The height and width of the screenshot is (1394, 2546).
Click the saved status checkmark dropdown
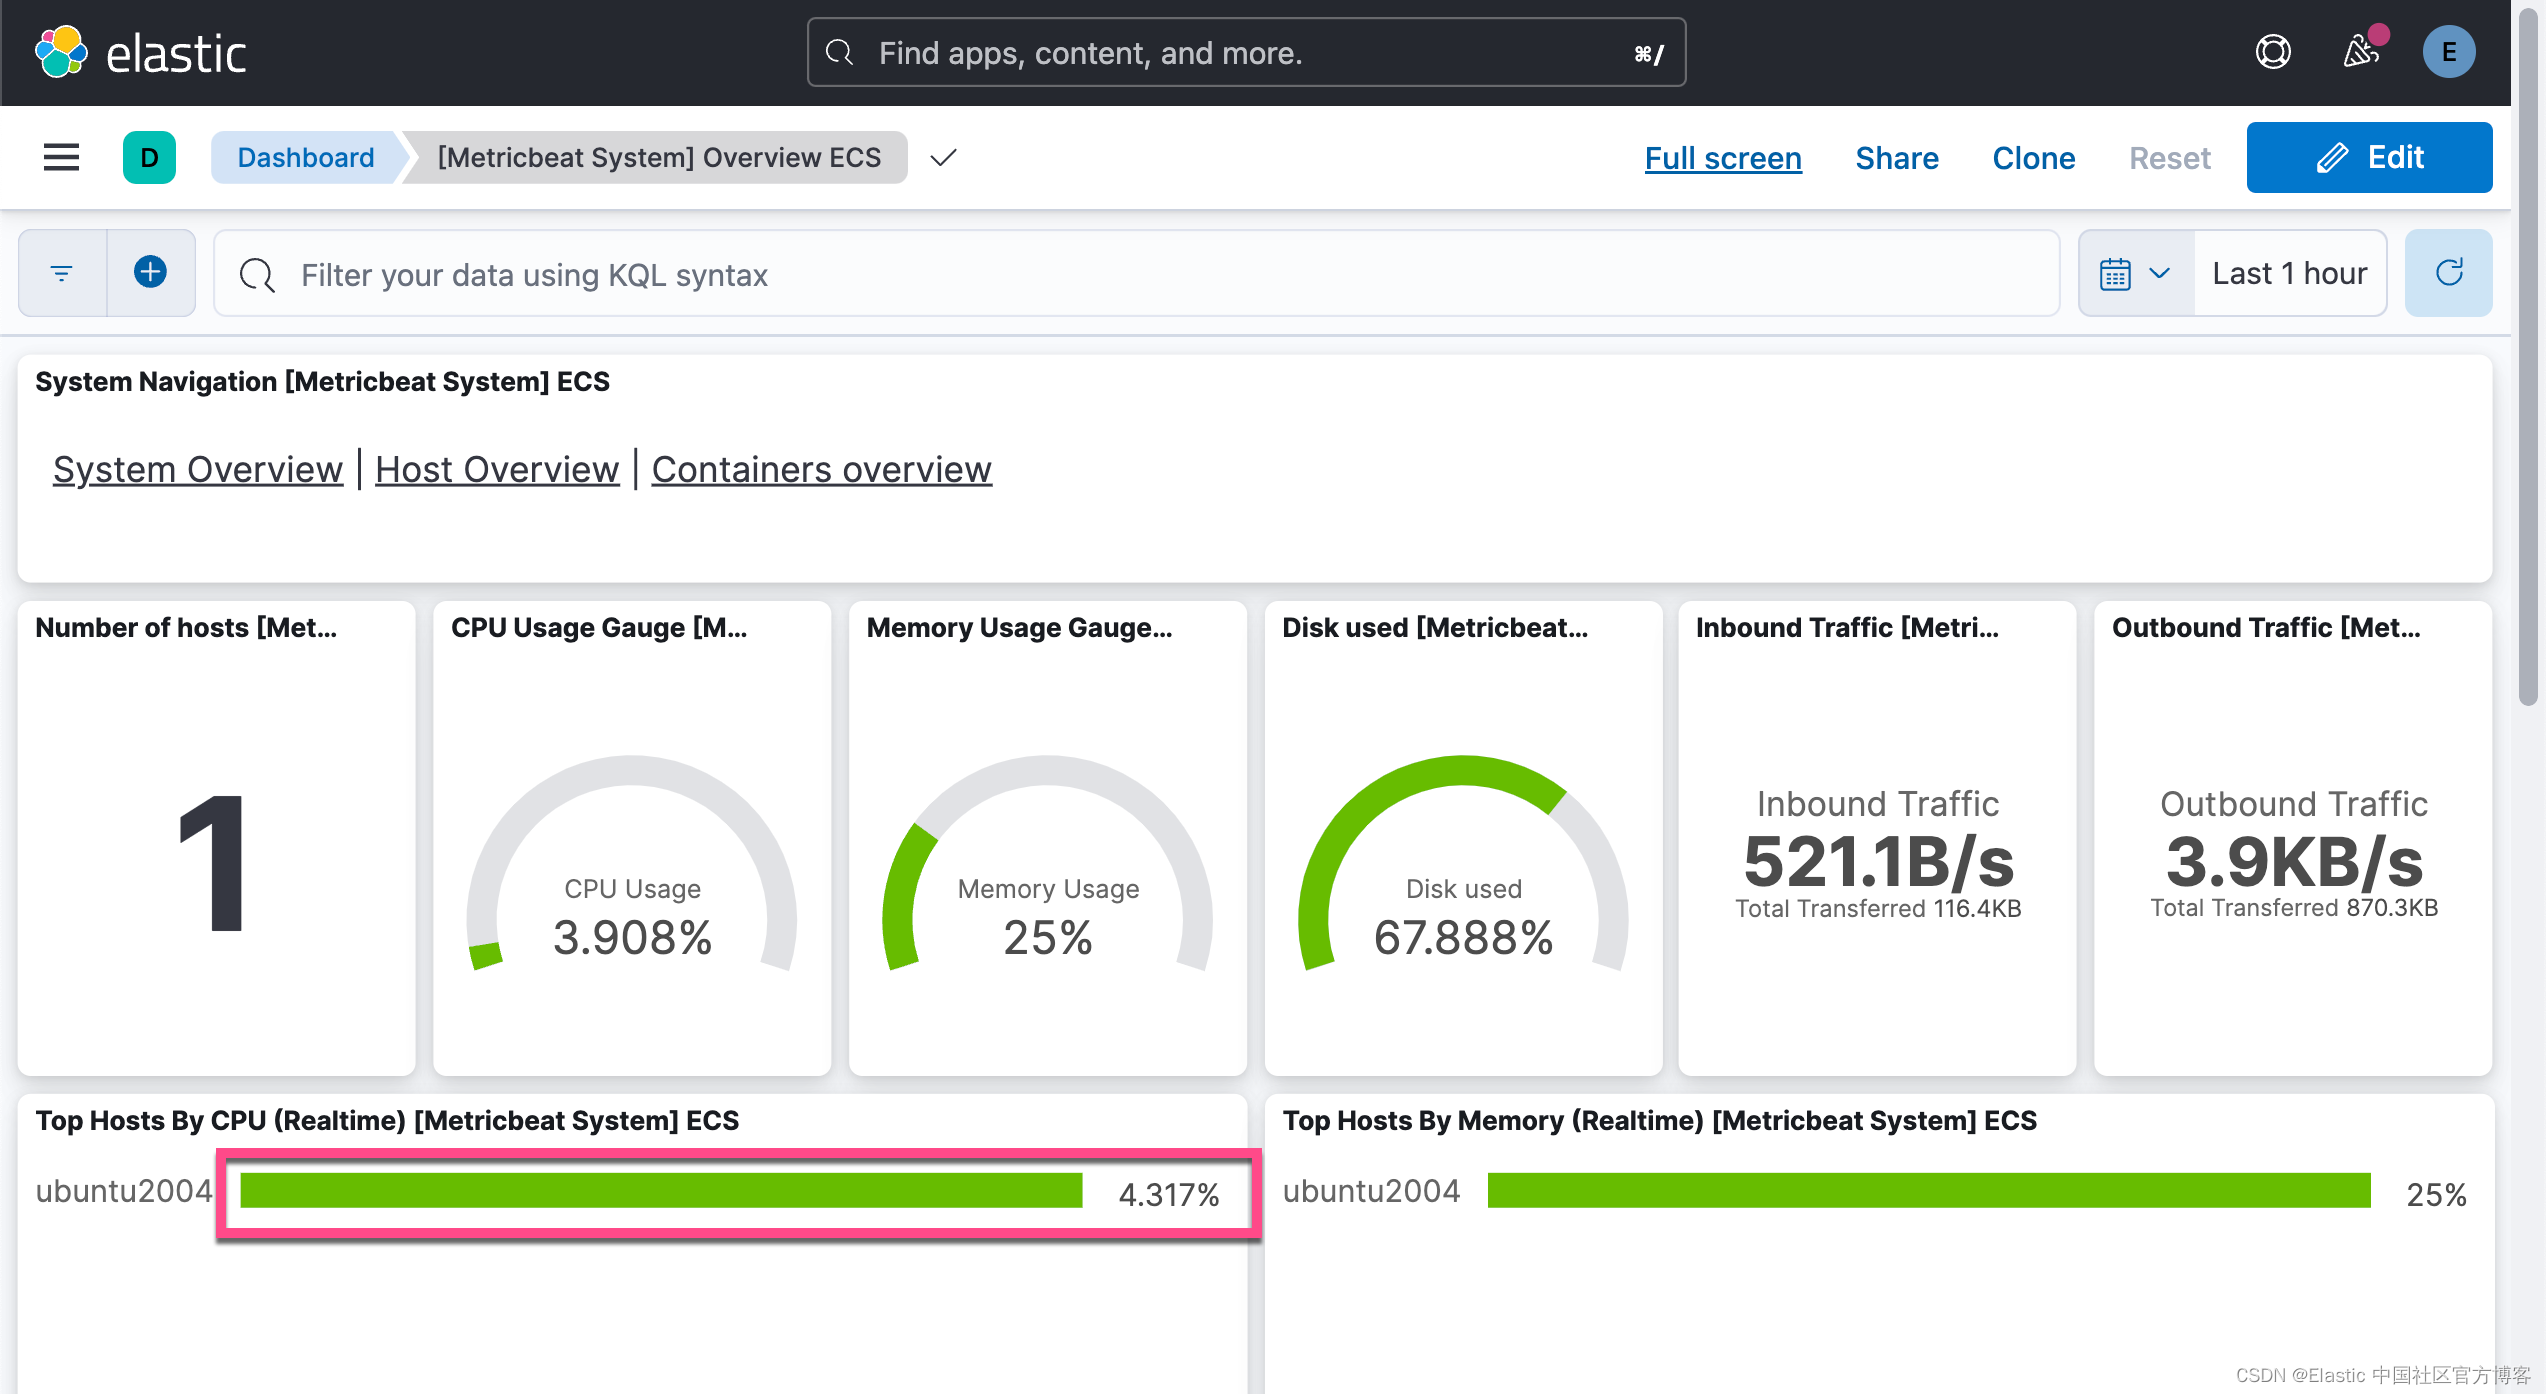943,157
